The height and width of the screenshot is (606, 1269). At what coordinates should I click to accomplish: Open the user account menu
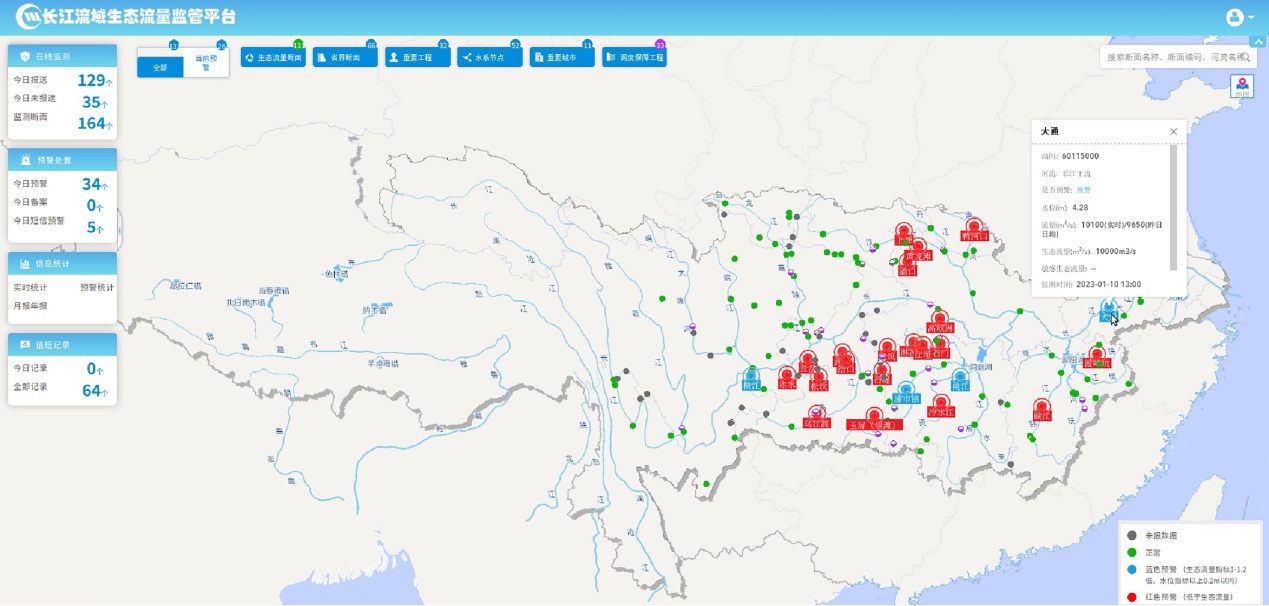click(x=1239, y=17)
